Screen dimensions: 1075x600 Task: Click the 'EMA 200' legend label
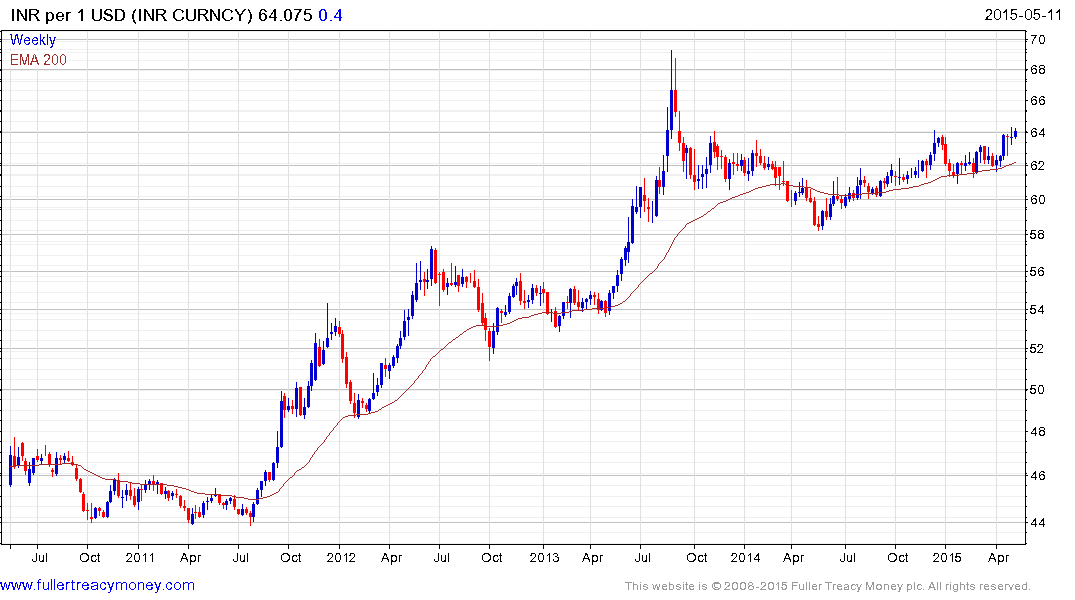pyautogui.click(x=38, y=60)
